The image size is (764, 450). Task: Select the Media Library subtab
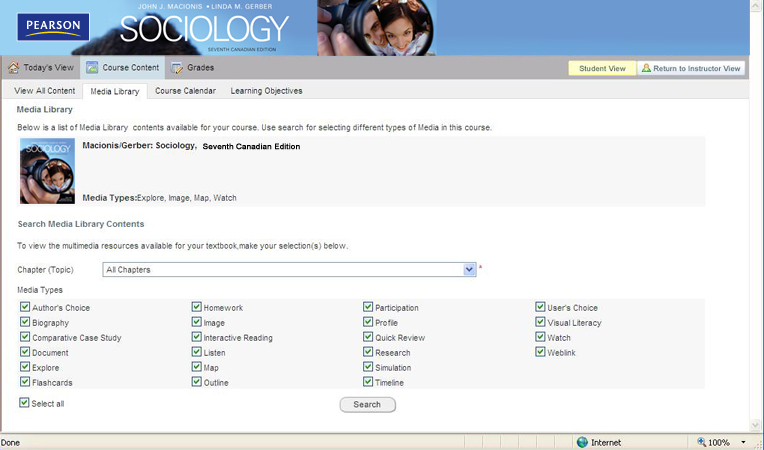(115, 91)
